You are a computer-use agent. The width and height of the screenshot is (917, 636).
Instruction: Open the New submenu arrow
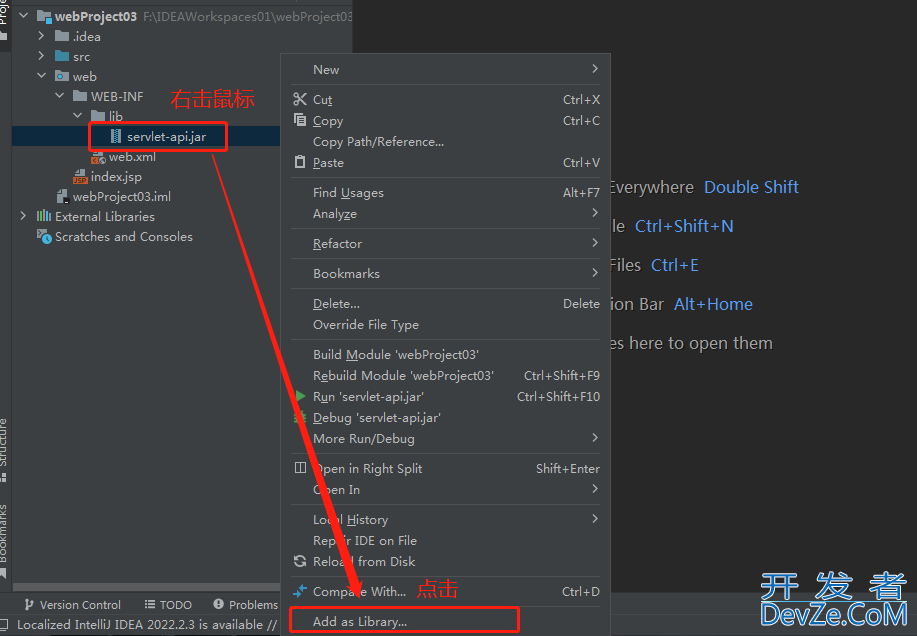click(595, 69)
